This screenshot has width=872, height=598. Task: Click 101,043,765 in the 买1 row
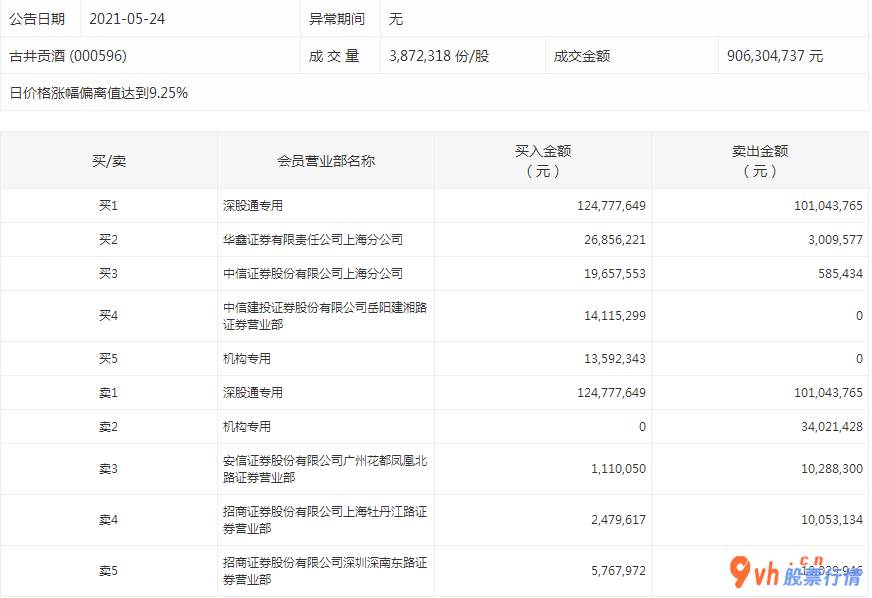(x=828, y=206)
